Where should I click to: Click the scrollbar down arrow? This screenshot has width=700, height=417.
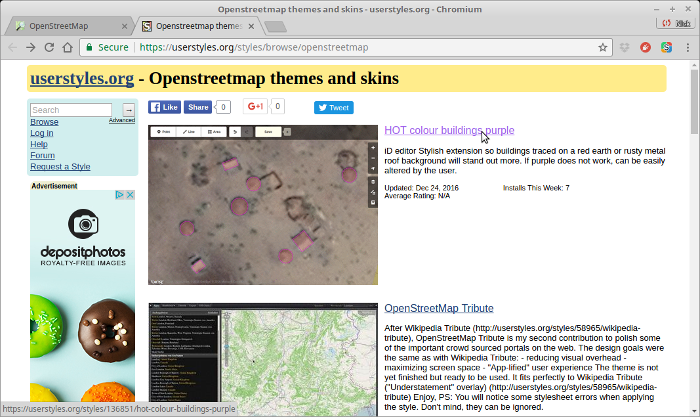point(694,412)
